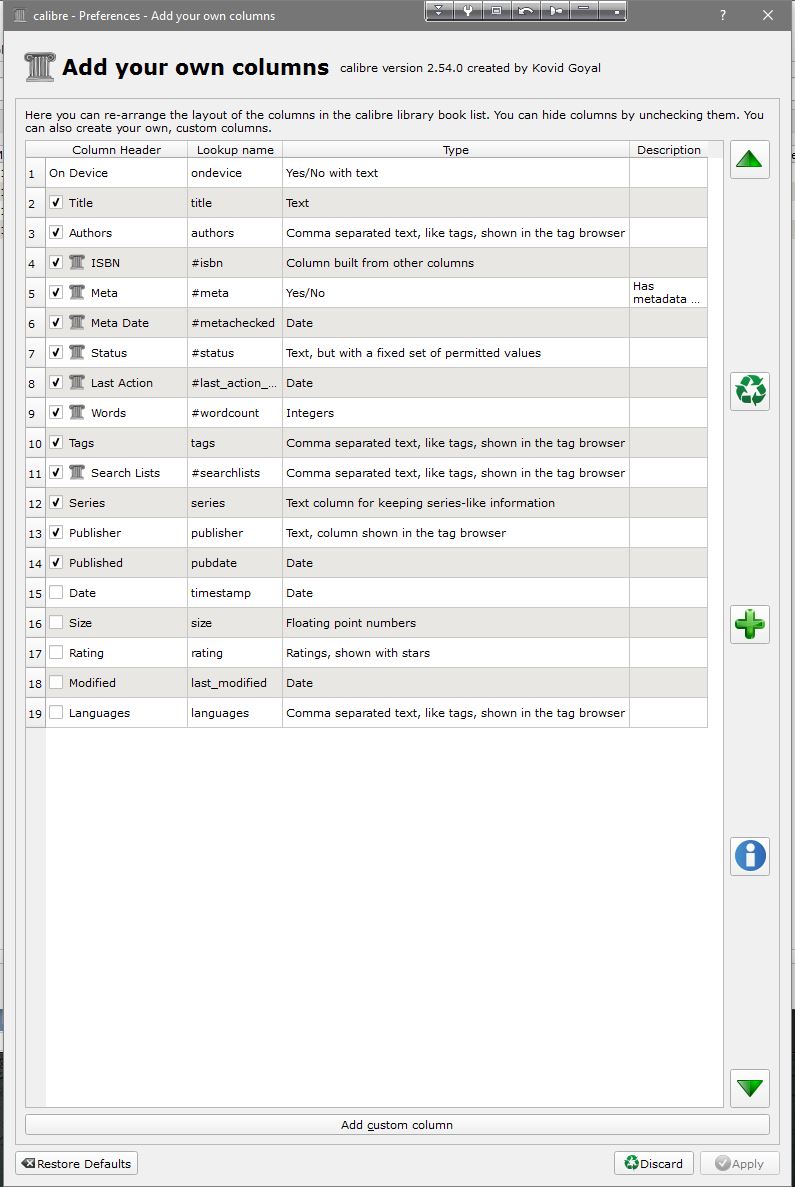Click 'Ratings, shown with stars' type cell

point(456,653)
